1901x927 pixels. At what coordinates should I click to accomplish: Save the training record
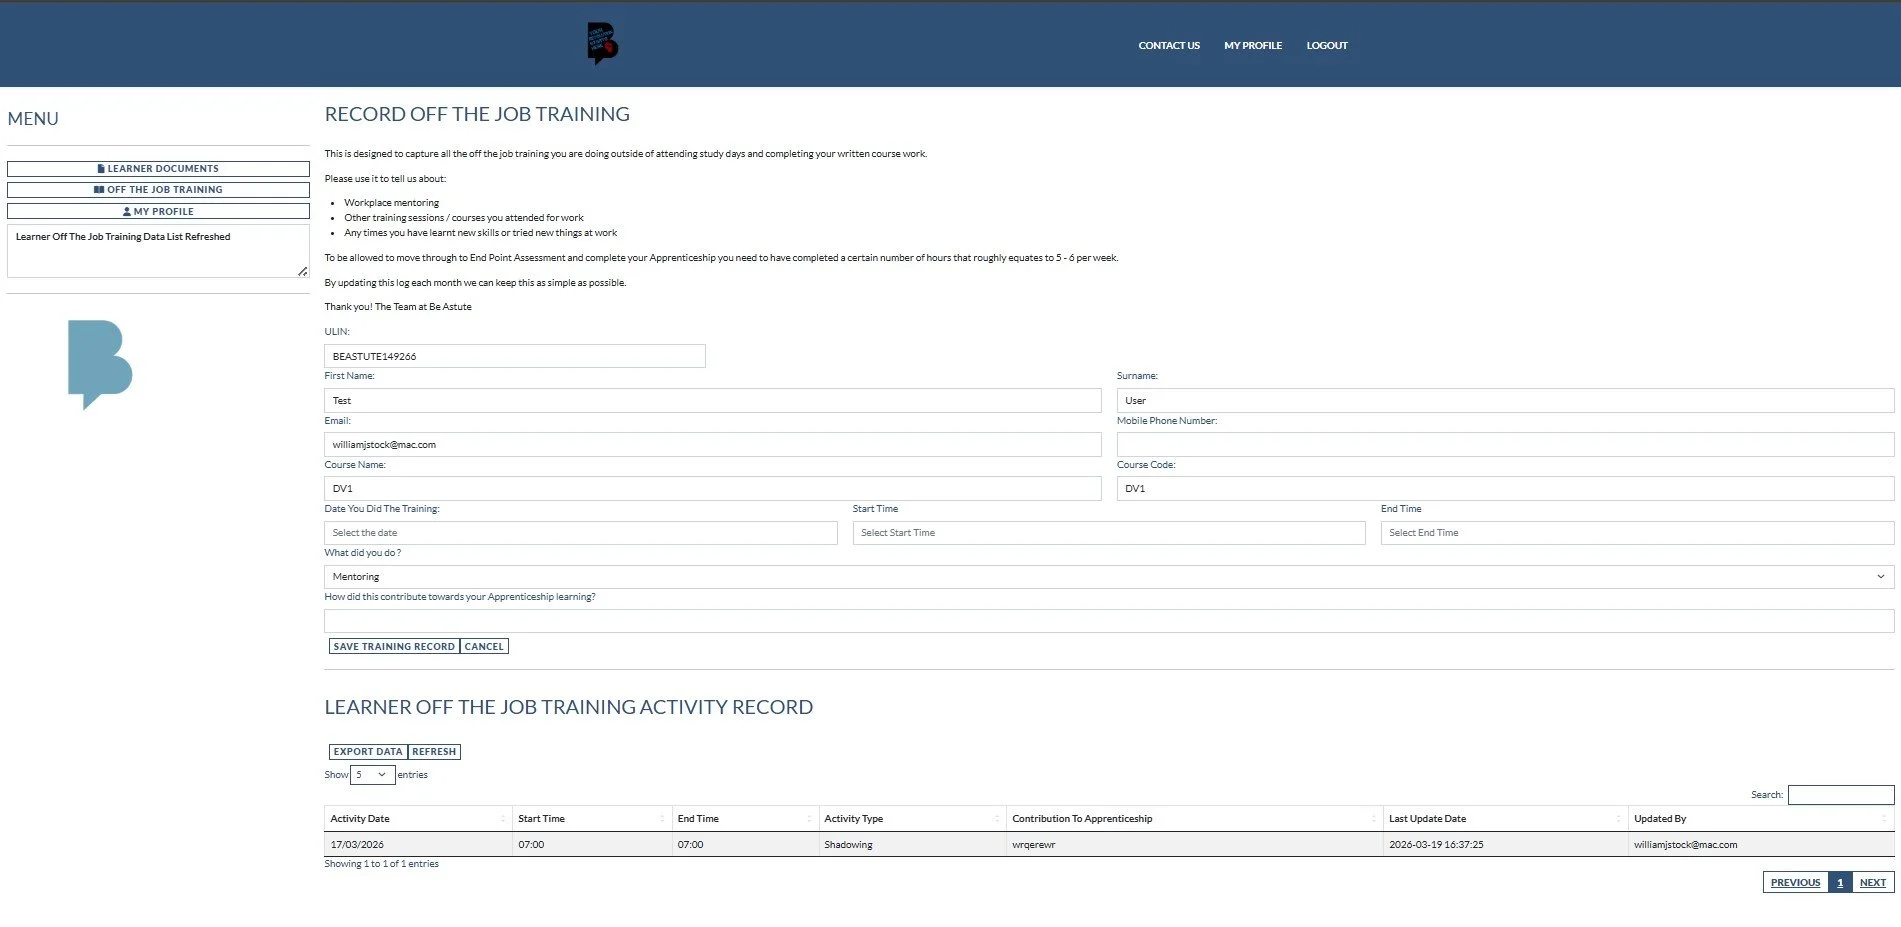click(x=394, y=647)
